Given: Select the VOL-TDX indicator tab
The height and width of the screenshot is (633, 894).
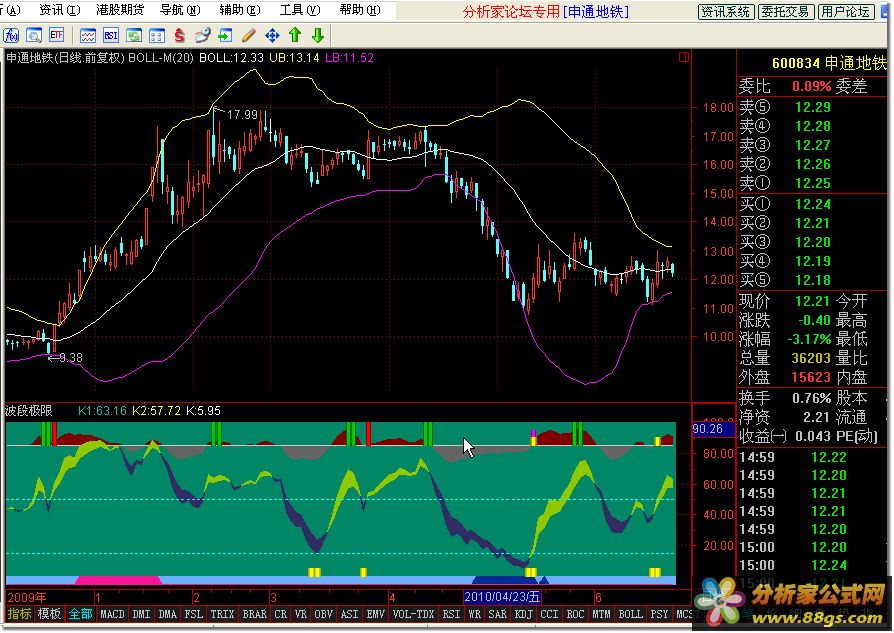Looking at the screenshot, I should tap(414, 614).
